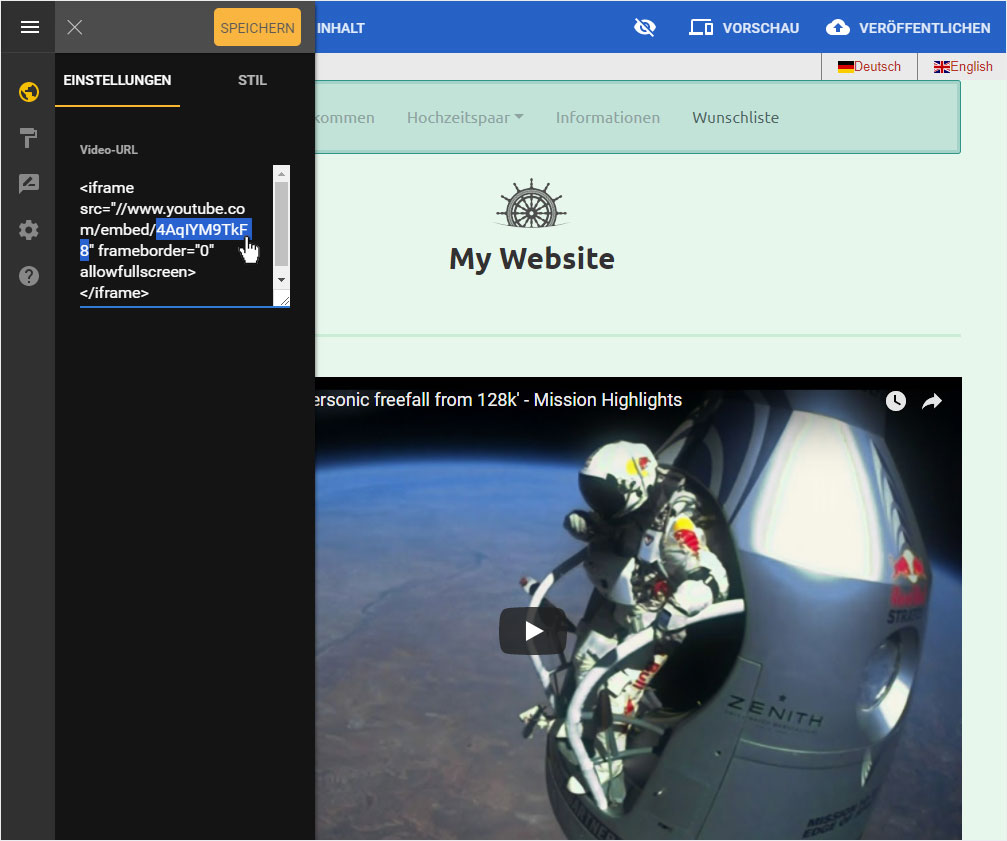Viewport: 1007px width, 841px height.
Task: Click the Watch later clock icon
Action: pyautogui.click(x=895, y=401)
